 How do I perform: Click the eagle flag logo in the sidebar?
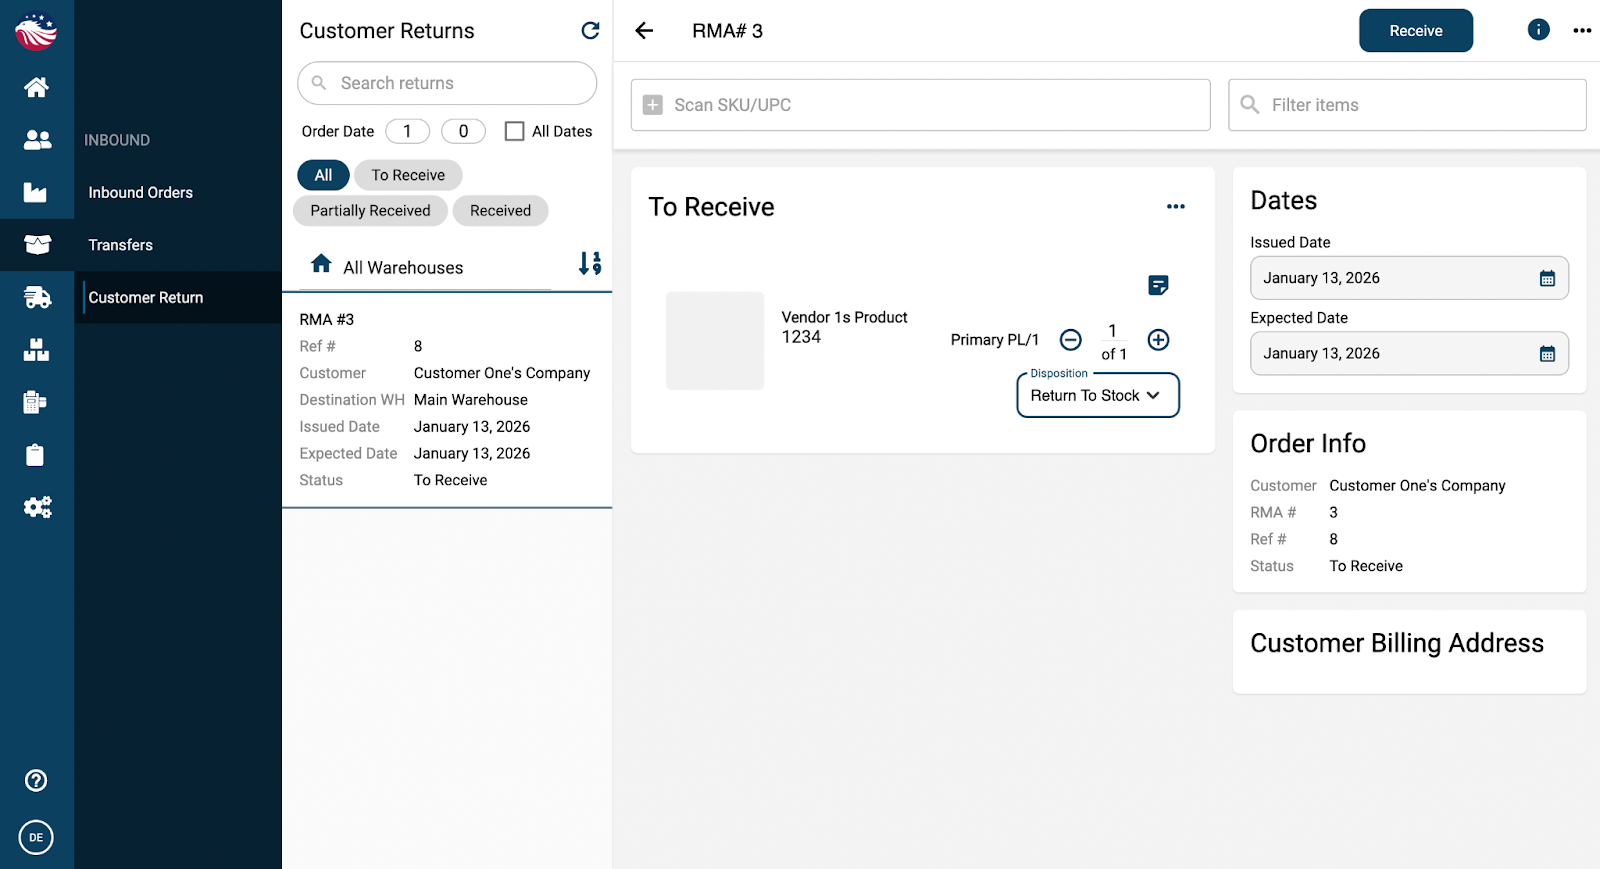tap(36, 31)
